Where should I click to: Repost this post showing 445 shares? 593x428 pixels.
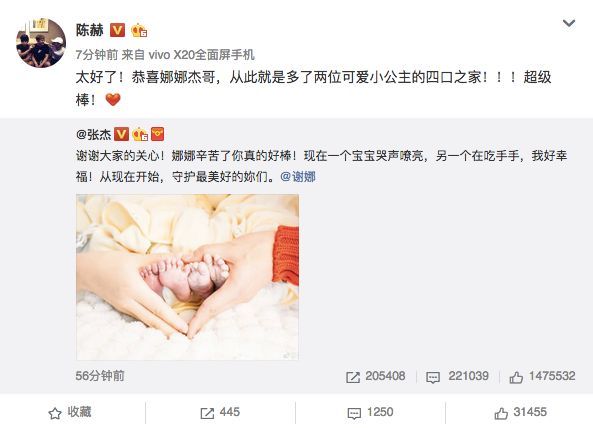pyautogui.click(x=220, y=412)
